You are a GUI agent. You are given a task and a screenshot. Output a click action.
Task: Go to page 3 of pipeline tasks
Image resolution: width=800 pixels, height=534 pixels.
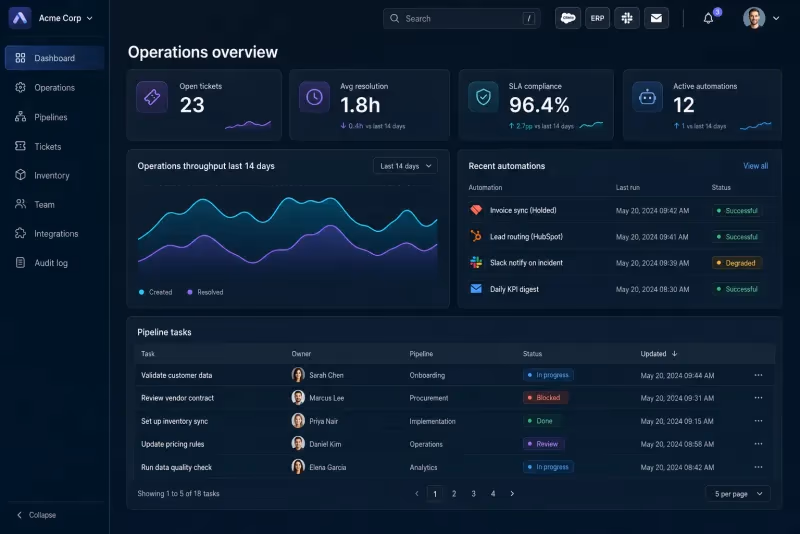pyautogui.click(x=473, y=494)
